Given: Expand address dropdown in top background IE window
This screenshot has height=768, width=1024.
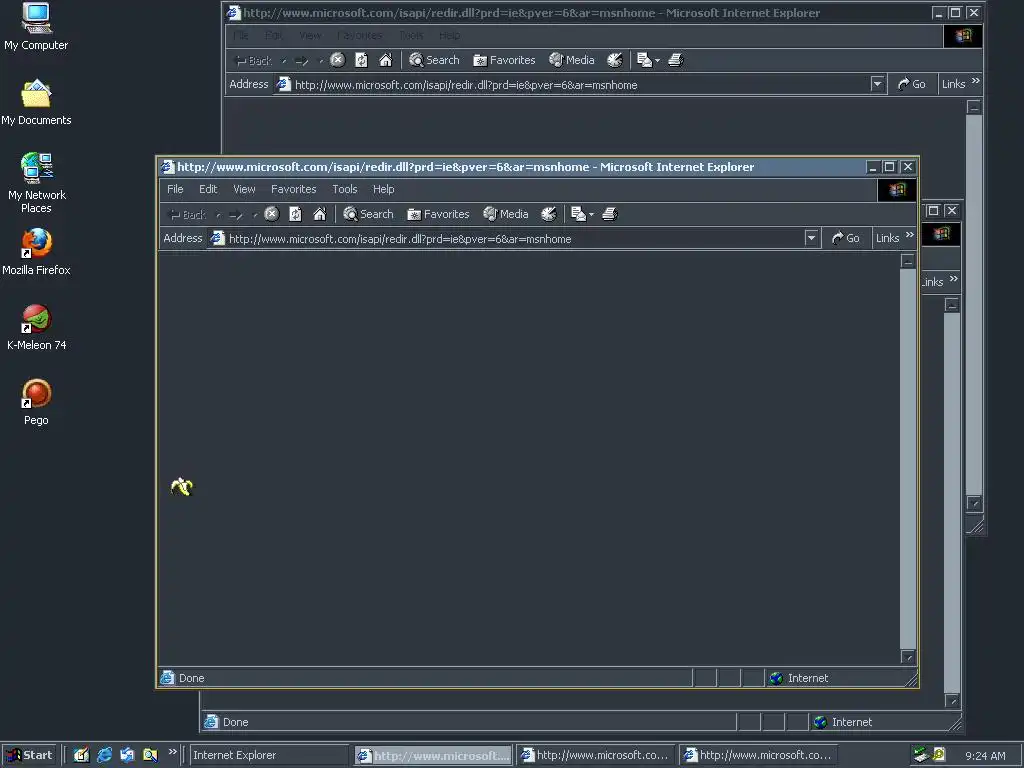Looking at the screenshot, I should point(877,84).
